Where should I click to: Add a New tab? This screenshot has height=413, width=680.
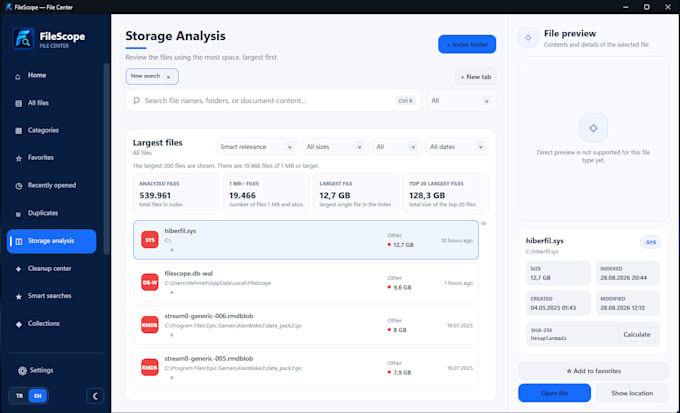(x=476, y=77)
